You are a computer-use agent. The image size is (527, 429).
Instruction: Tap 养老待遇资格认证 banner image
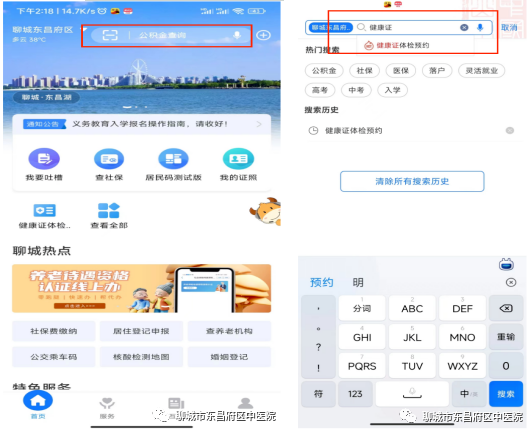(x=141, y=288)
